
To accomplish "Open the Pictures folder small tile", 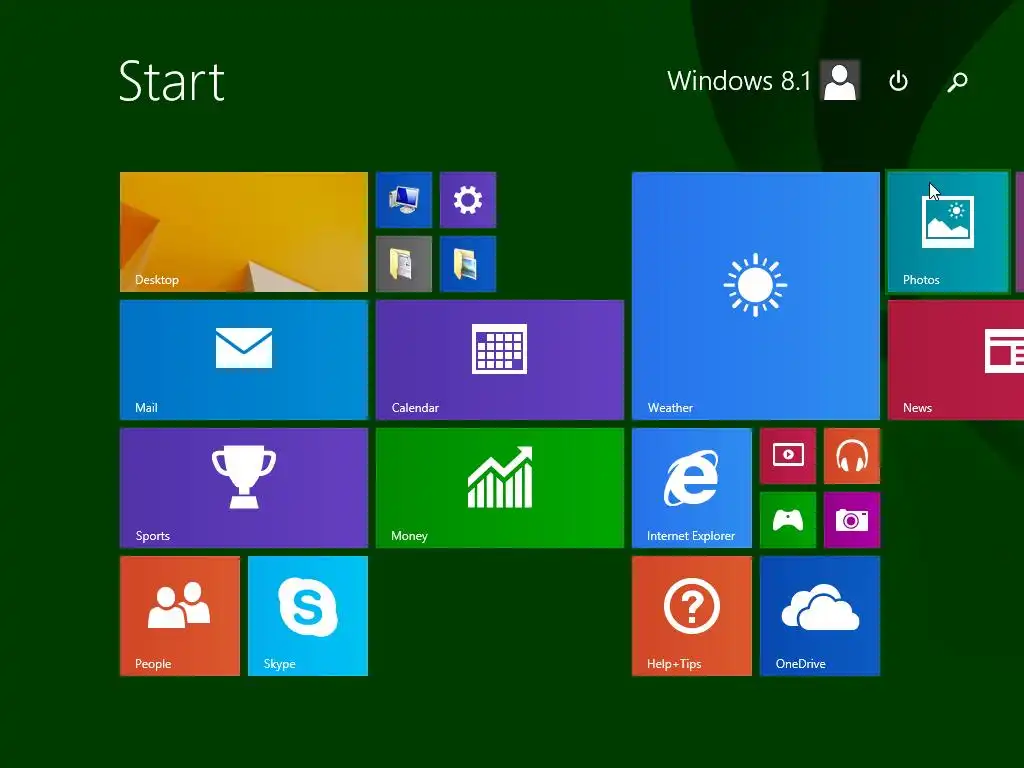I will click(x=468, y=264).
